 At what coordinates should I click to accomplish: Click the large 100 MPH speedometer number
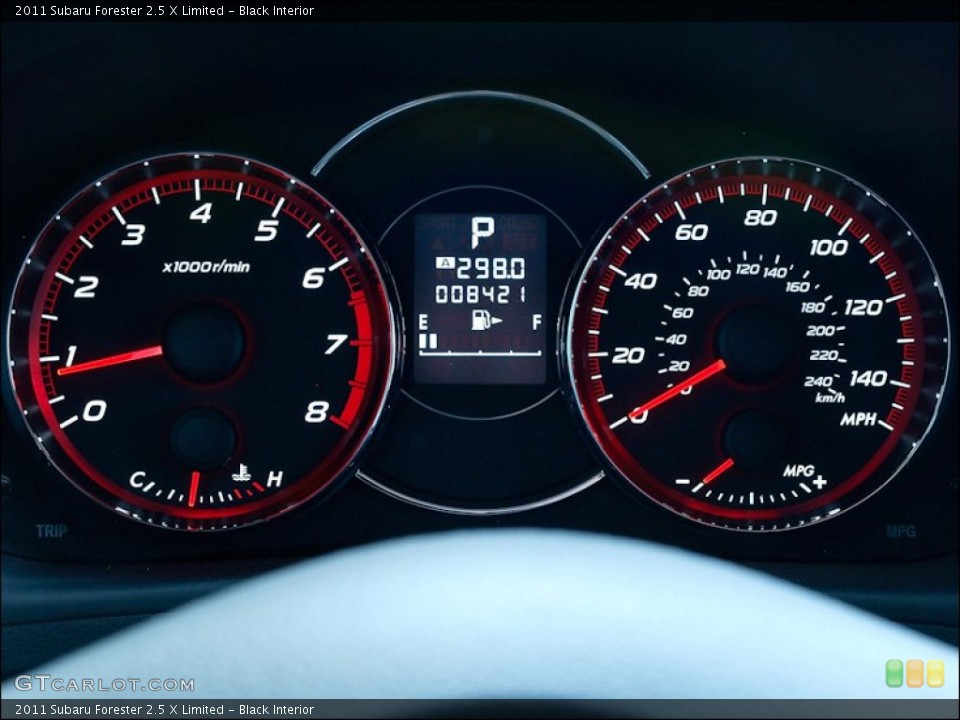point(829,247)
